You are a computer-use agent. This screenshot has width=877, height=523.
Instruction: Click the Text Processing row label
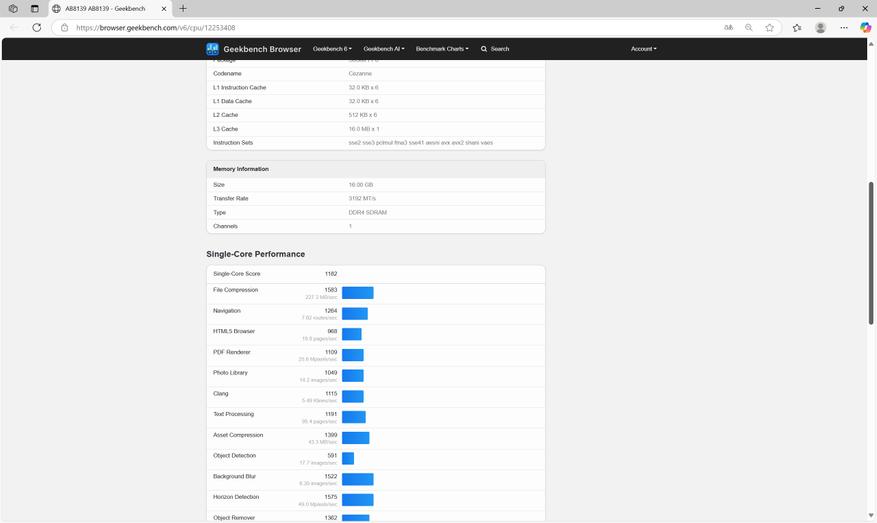click(x=233, y=414)
